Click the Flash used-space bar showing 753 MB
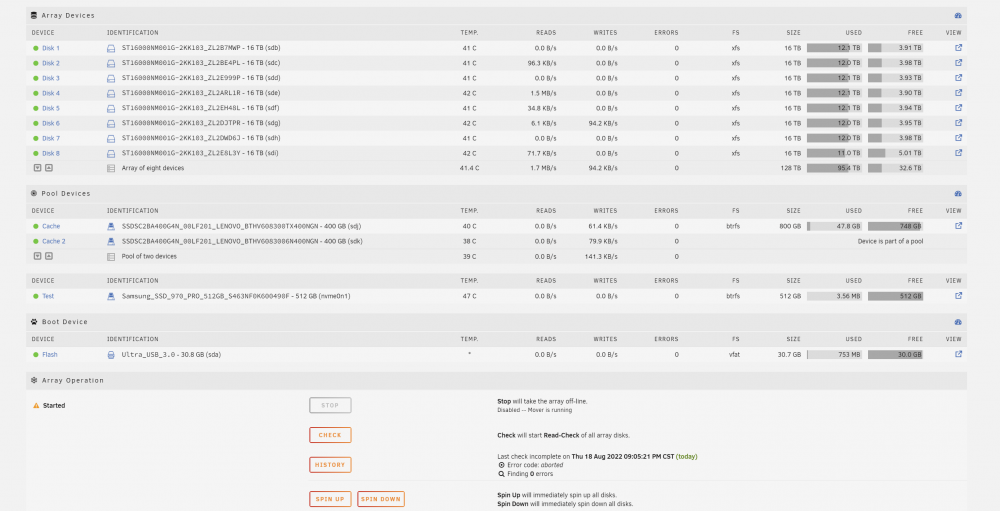 (834, 355)
